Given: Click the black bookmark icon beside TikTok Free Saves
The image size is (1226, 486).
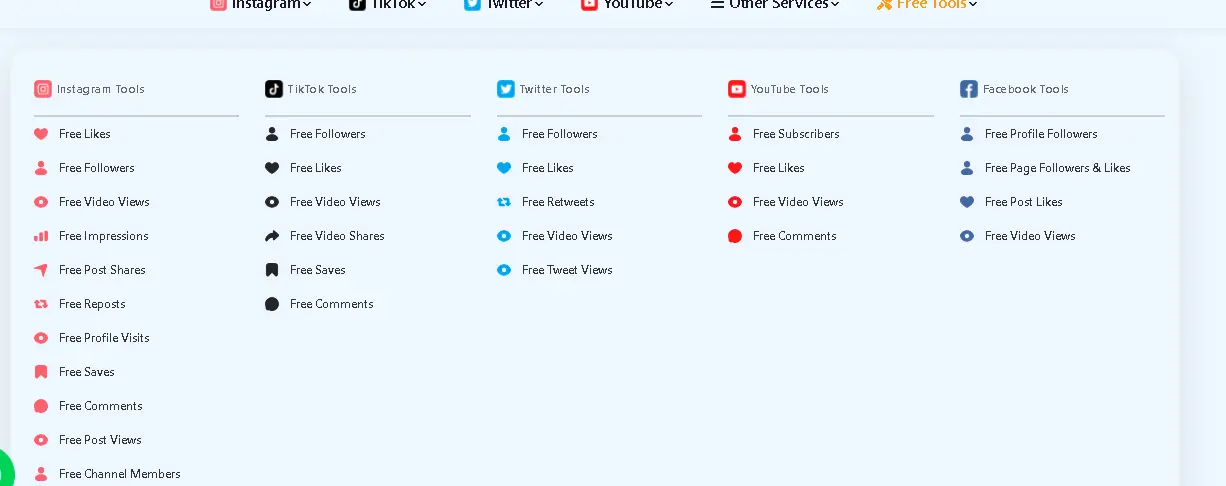Looking at the screenshot, I should coord(272,270).
